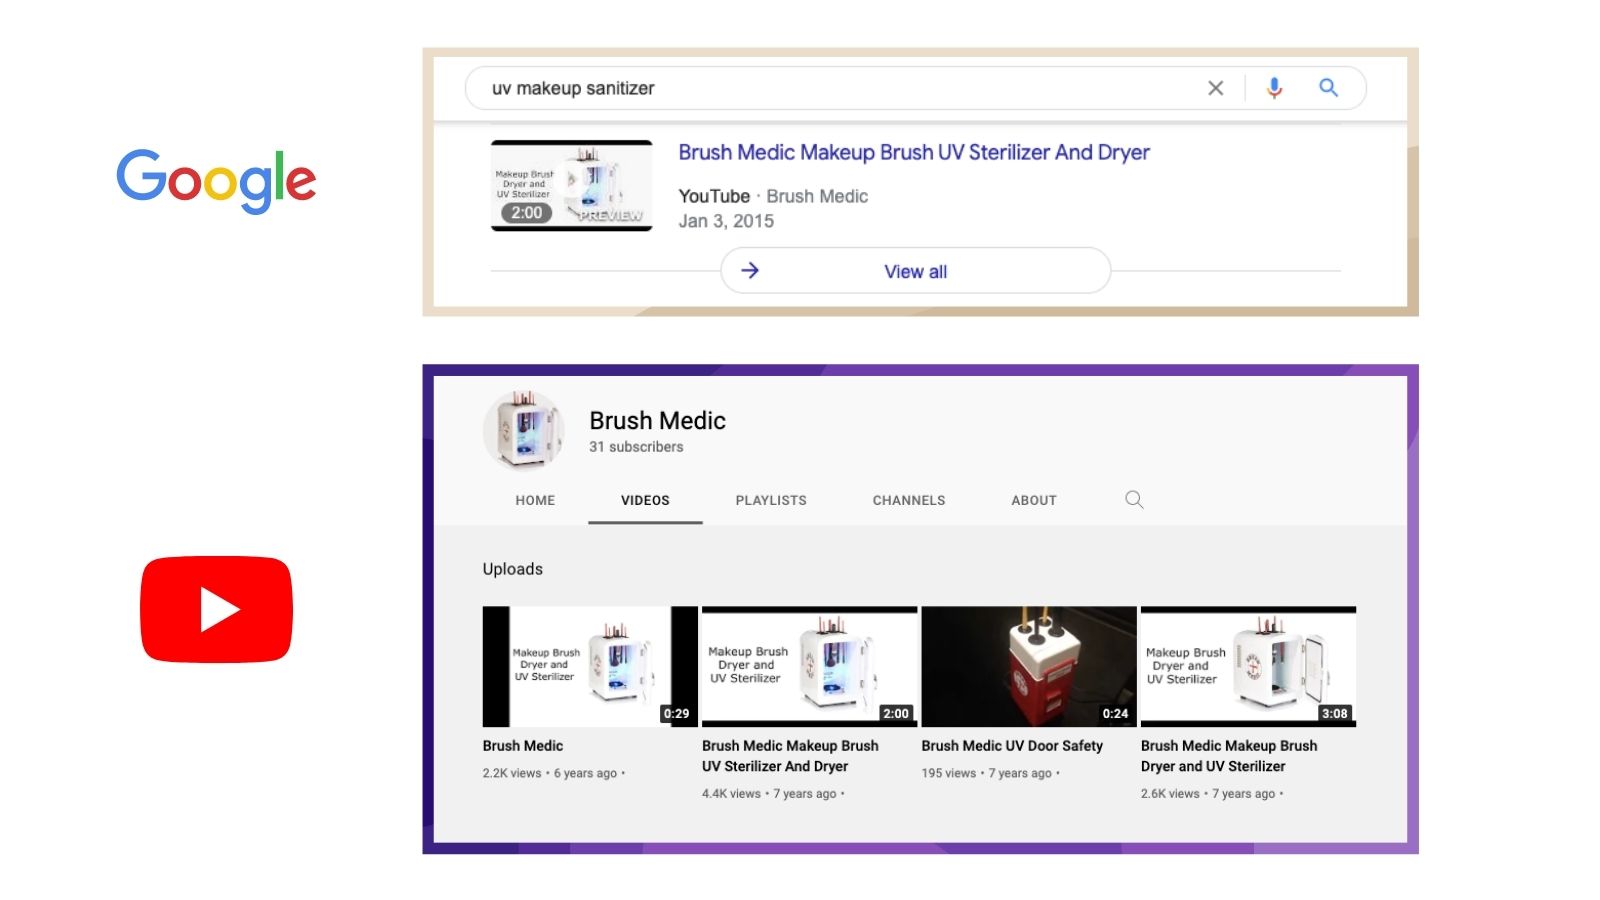Click the Brush Medic UV Door Safety title
The width and height of the screenshot is (1600, 900).
[x=1012, y=746]
